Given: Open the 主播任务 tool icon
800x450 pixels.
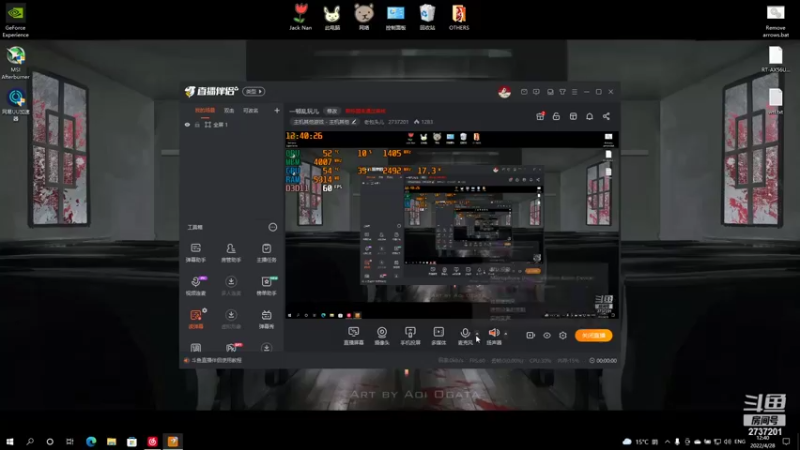Looking at the screenshot, I should coord(266,252).
